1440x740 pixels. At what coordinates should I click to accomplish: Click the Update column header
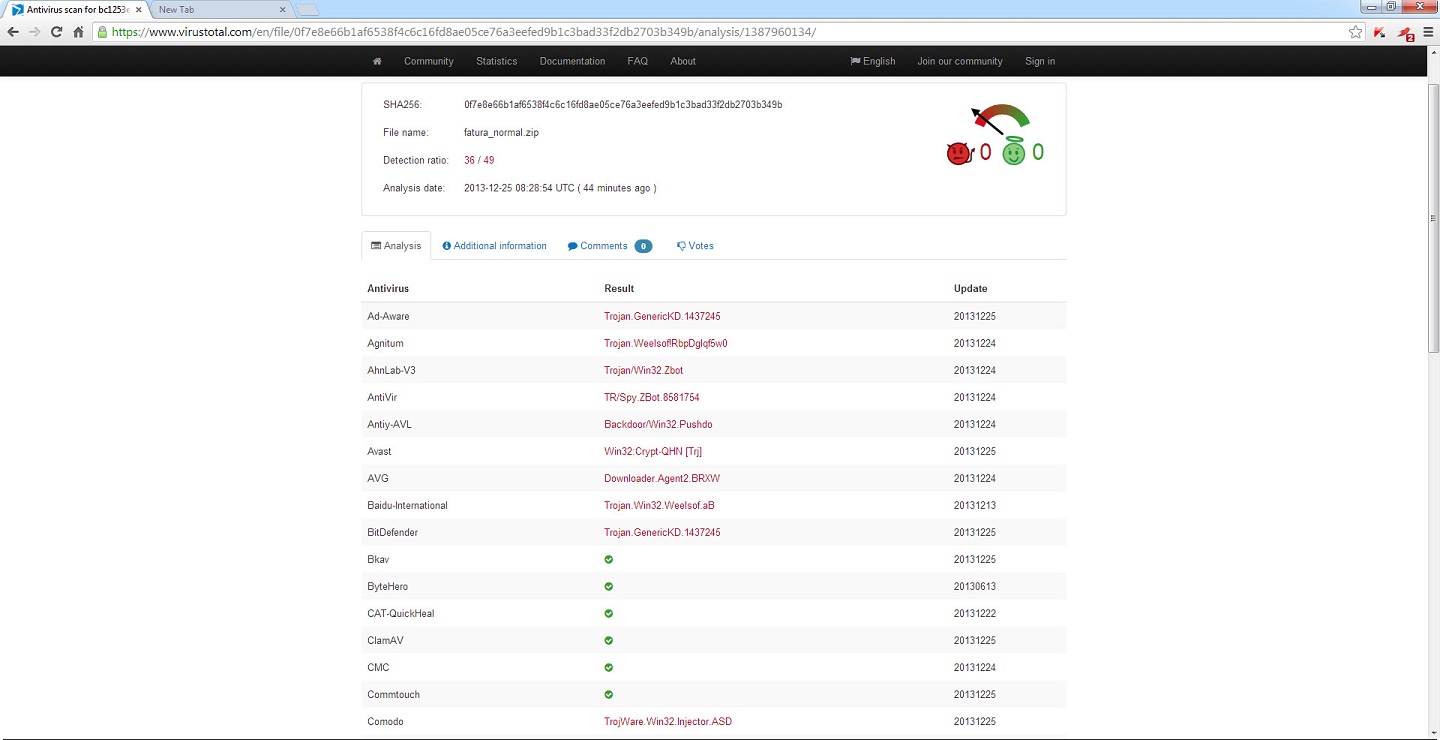point(970,289)
